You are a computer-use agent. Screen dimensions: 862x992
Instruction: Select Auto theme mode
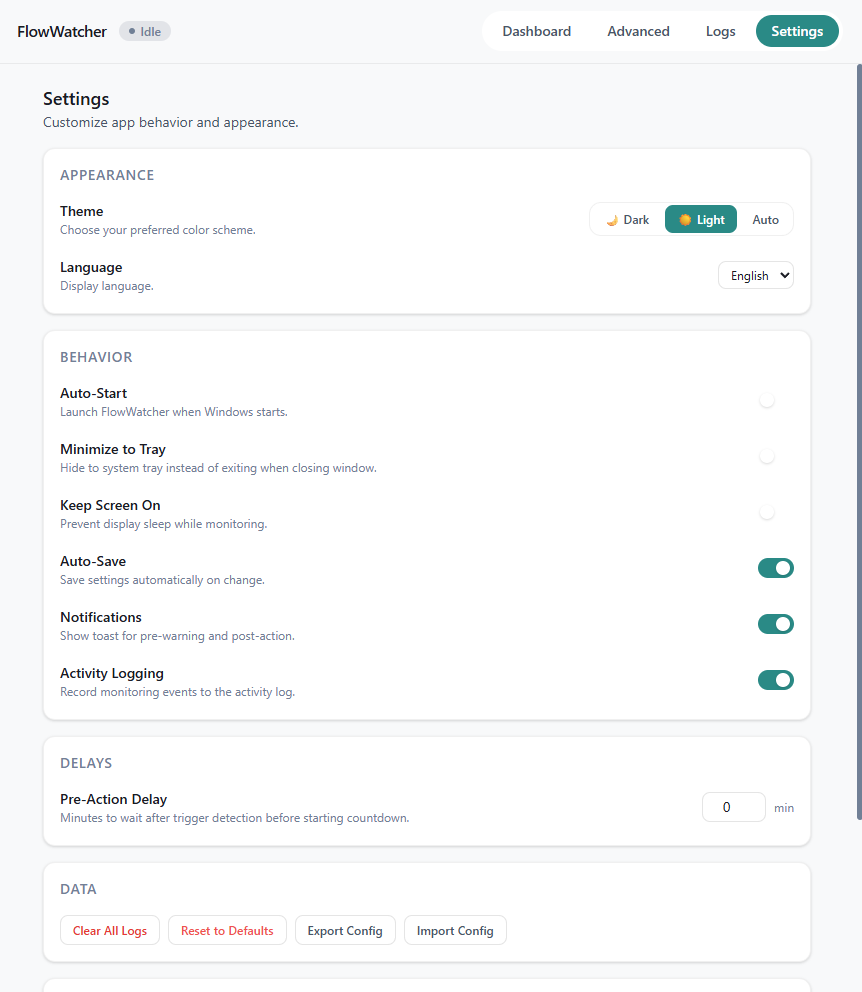pos(765,219)
